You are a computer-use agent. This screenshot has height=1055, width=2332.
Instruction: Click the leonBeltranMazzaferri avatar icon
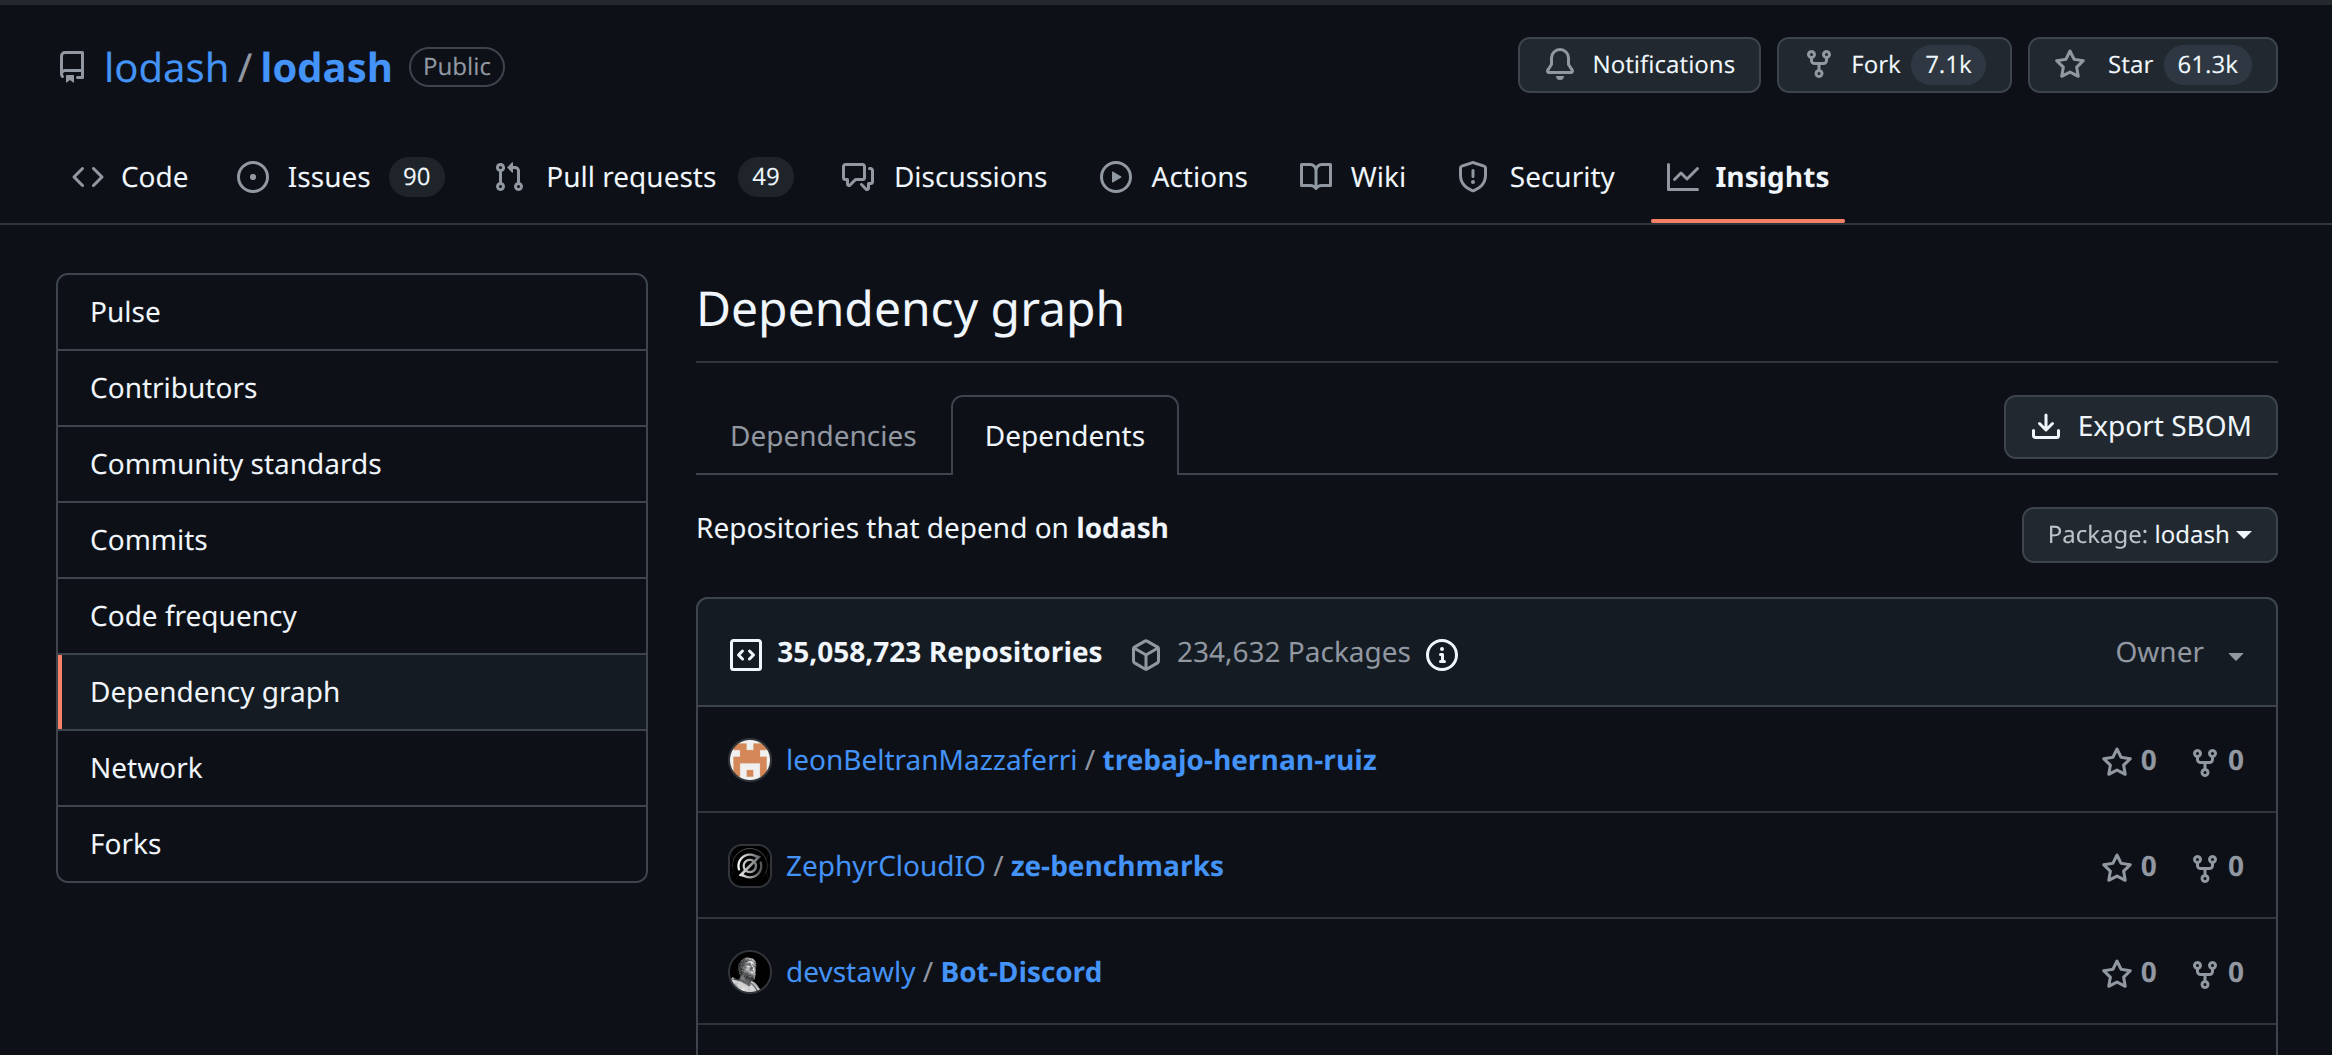coord(749,760)
